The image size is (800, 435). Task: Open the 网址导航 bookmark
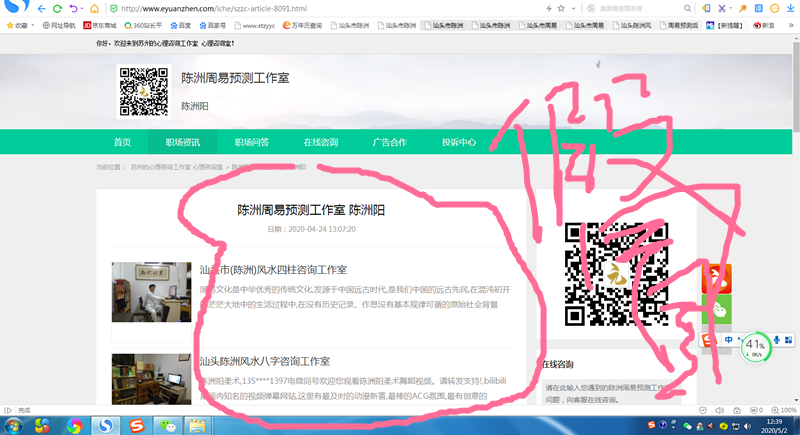pyautogui.click(x=59, y=25)
